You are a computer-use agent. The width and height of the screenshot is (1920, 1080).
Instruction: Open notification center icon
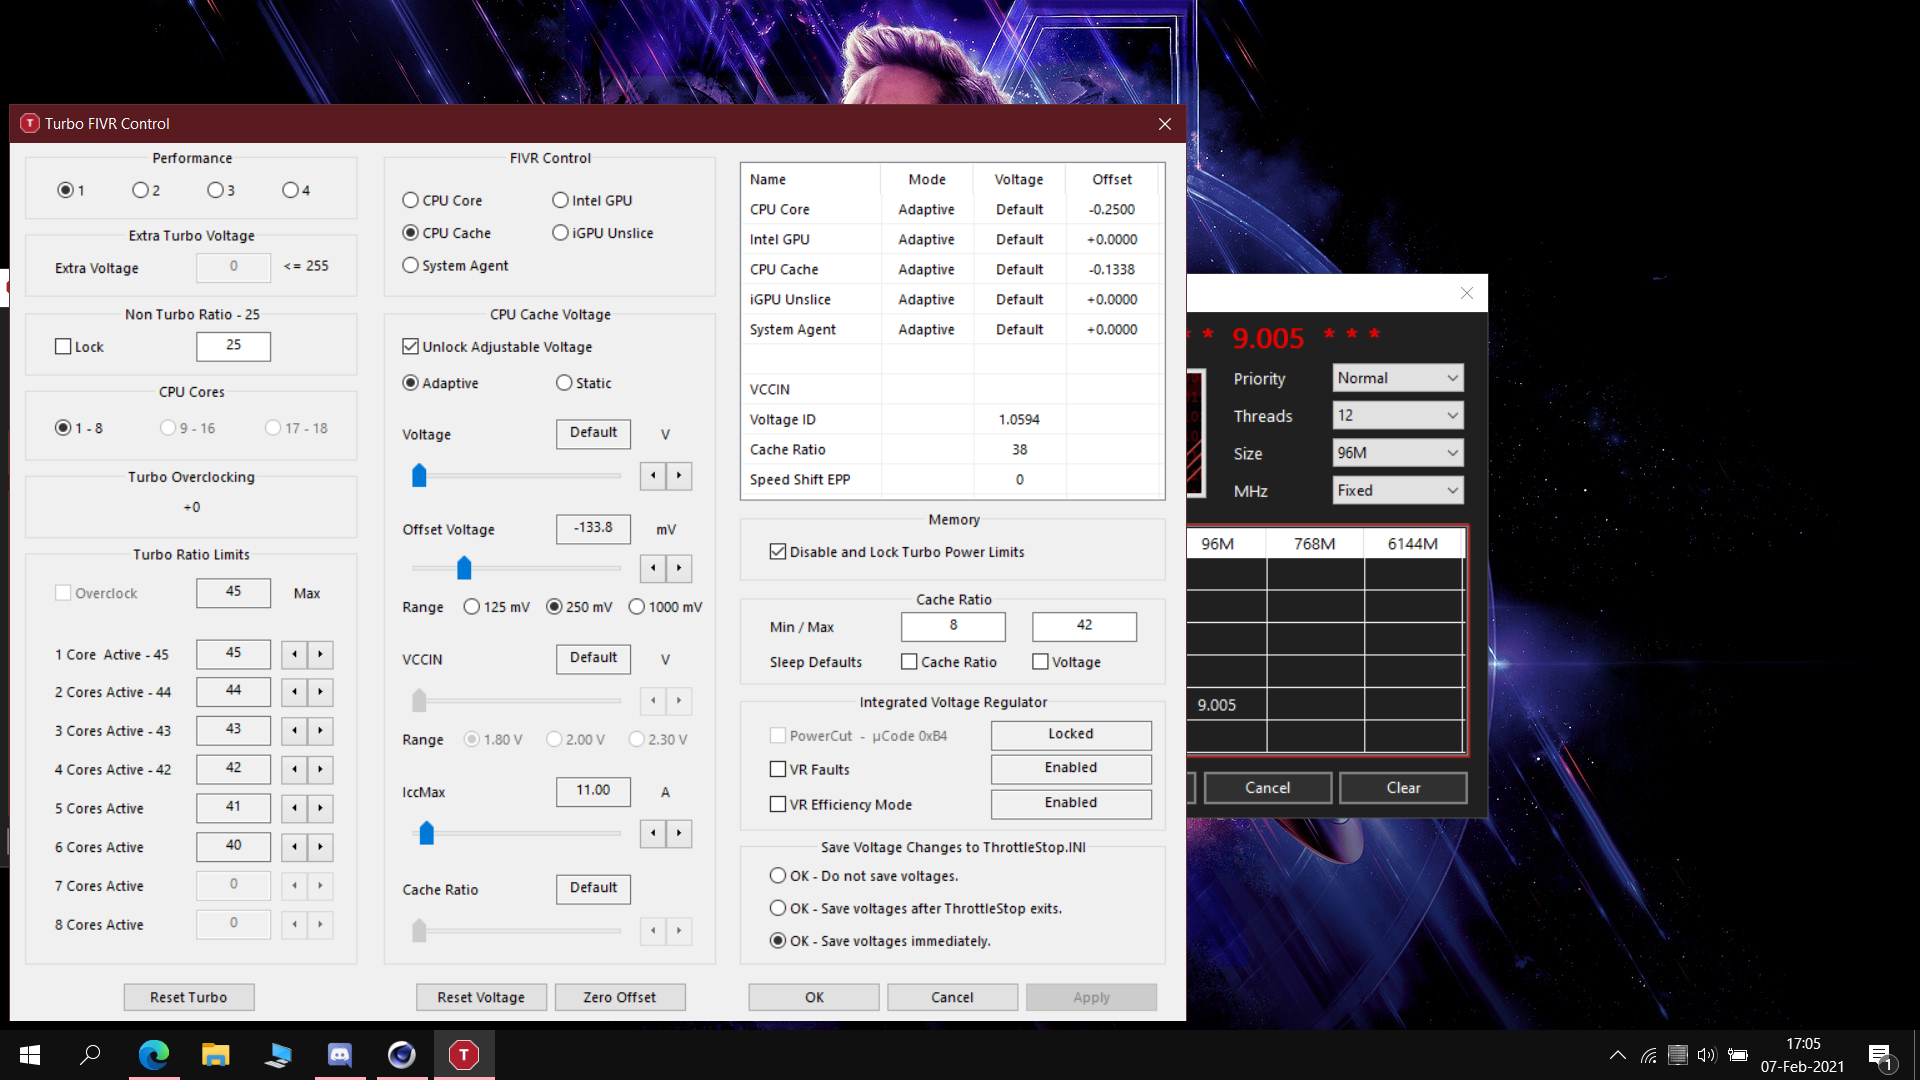[1880, 1056]
